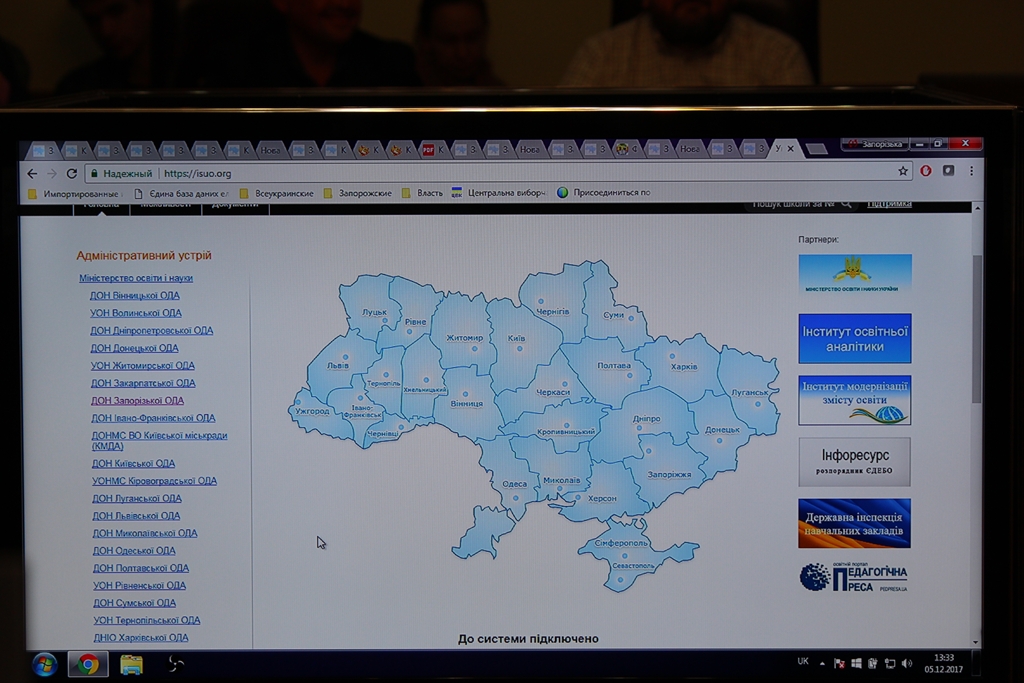Open the Импортированные bookmarks folder
Screen dimensions: 1024x683
click(x=74, y=193)
